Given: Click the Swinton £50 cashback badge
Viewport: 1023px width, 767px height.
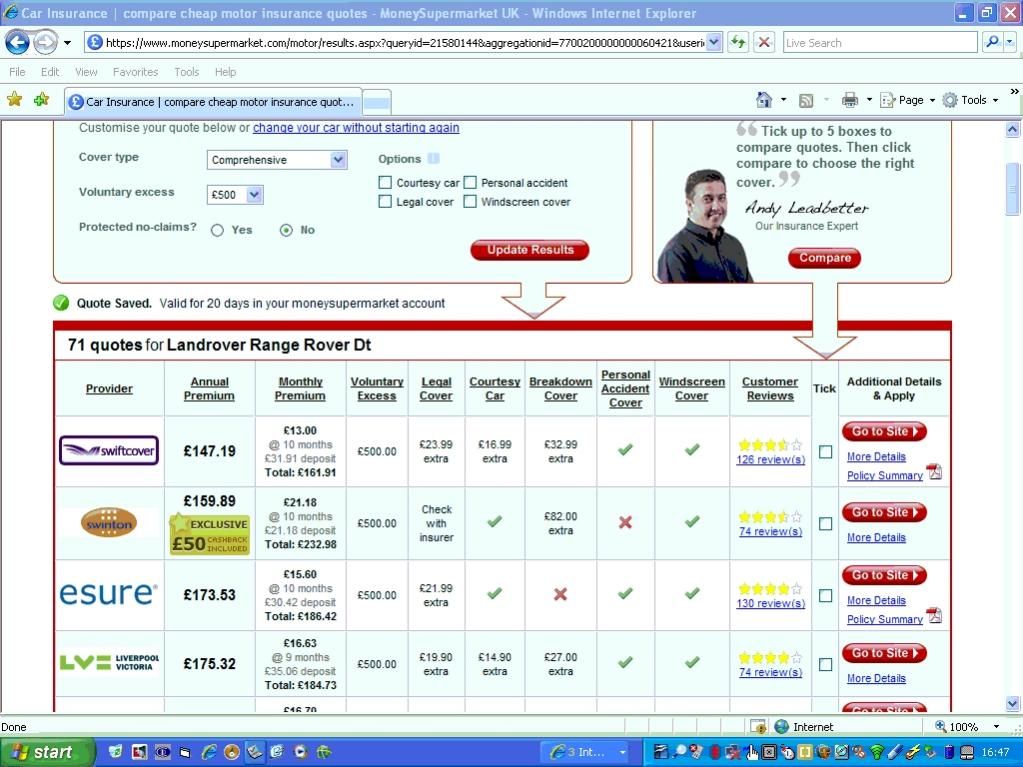Looking at the screenshot, I should [x=209, y=535].
